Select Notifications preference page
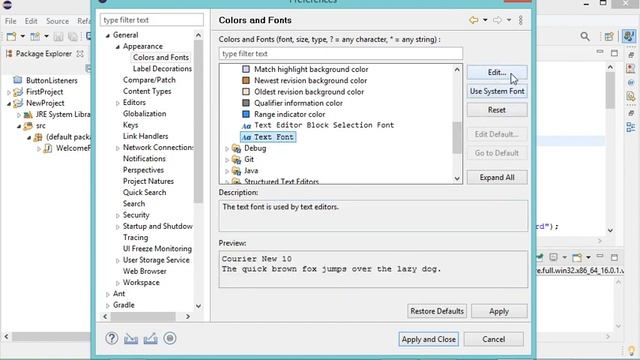This screenshot has height=360, width=640. click(144, 158)
